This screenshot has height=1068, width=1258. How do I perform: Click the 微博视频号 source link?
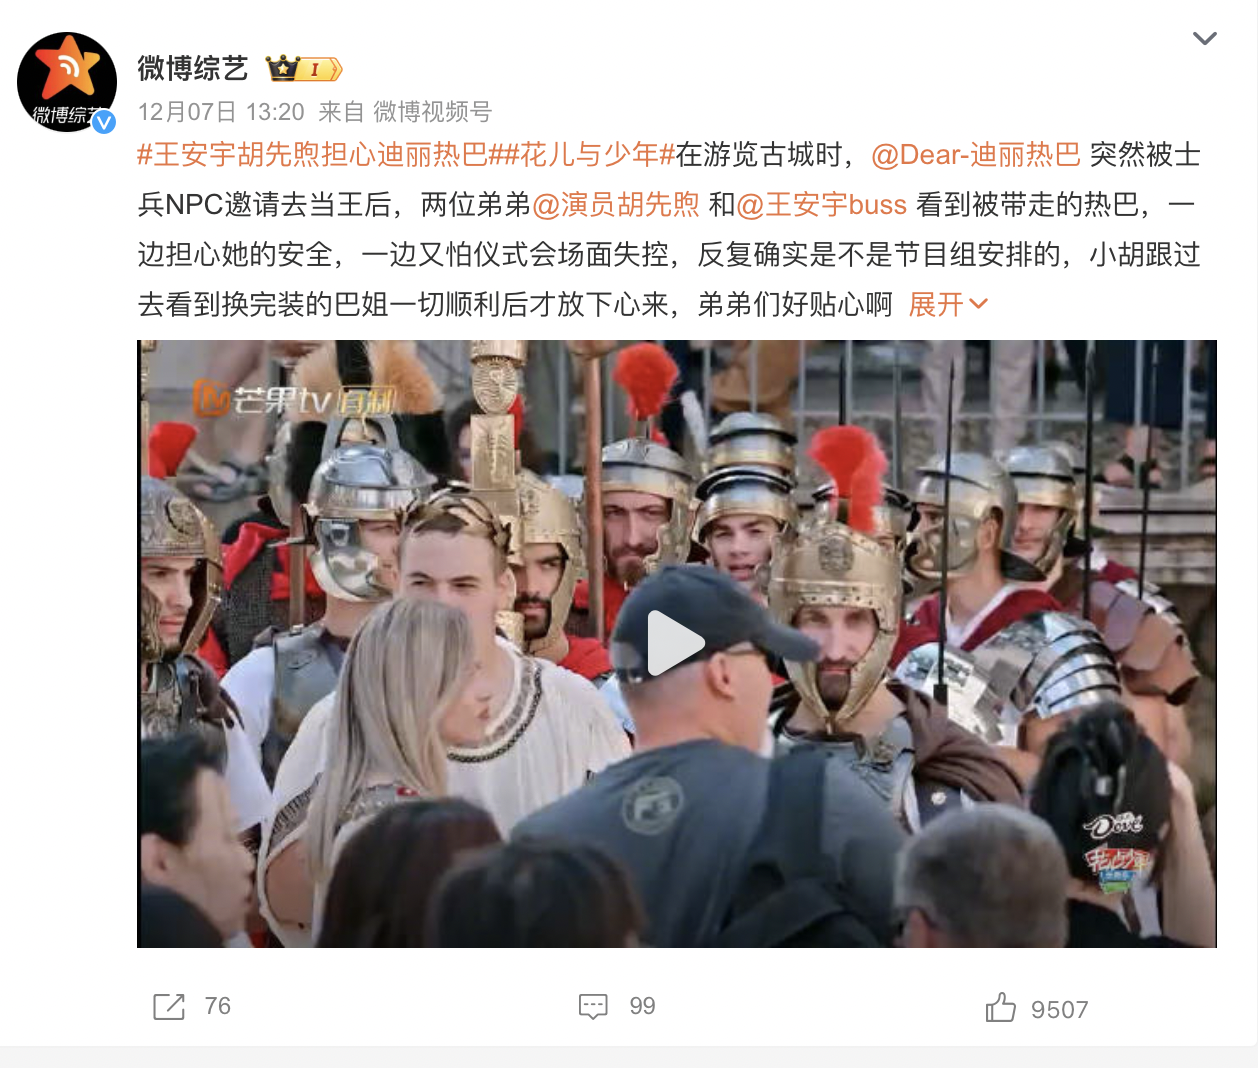432,112
